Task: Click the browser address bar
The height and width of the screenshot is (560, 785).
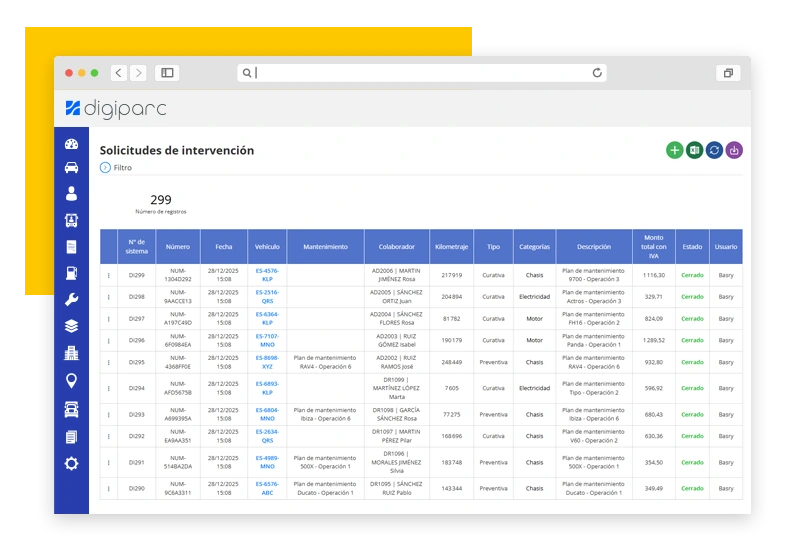Action: click(420, 73)
